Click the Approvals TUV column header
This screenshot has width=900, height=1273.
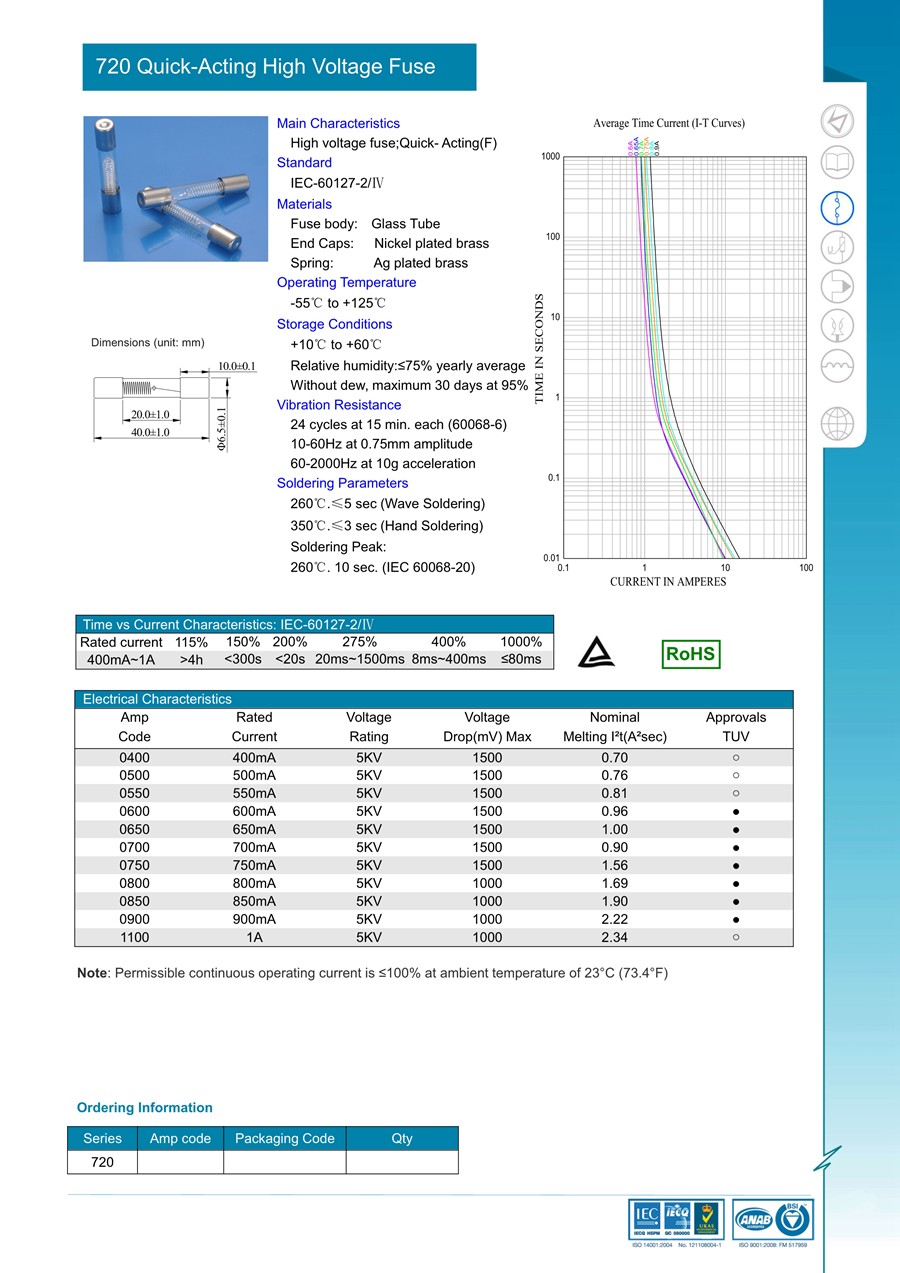[736, 727]
